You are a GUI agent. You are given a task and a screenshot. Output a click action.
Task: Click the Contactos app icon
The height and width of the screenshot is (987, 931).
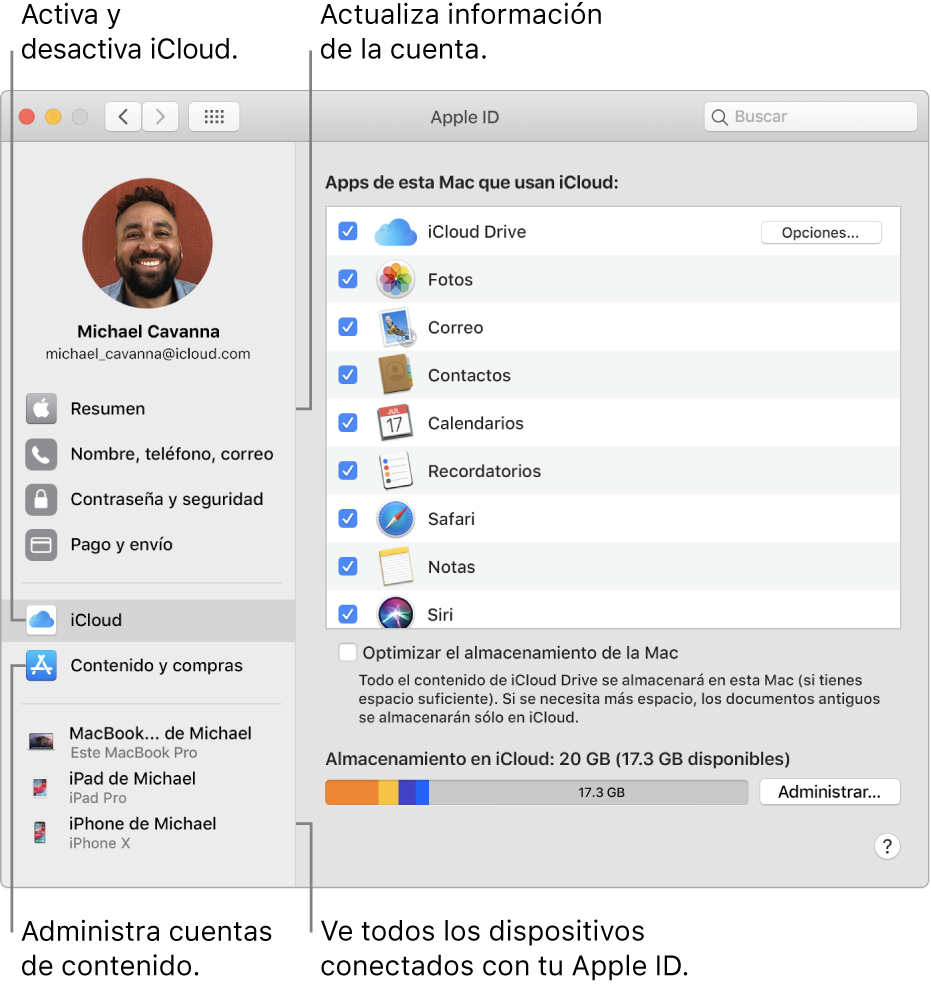click(395, 375)
